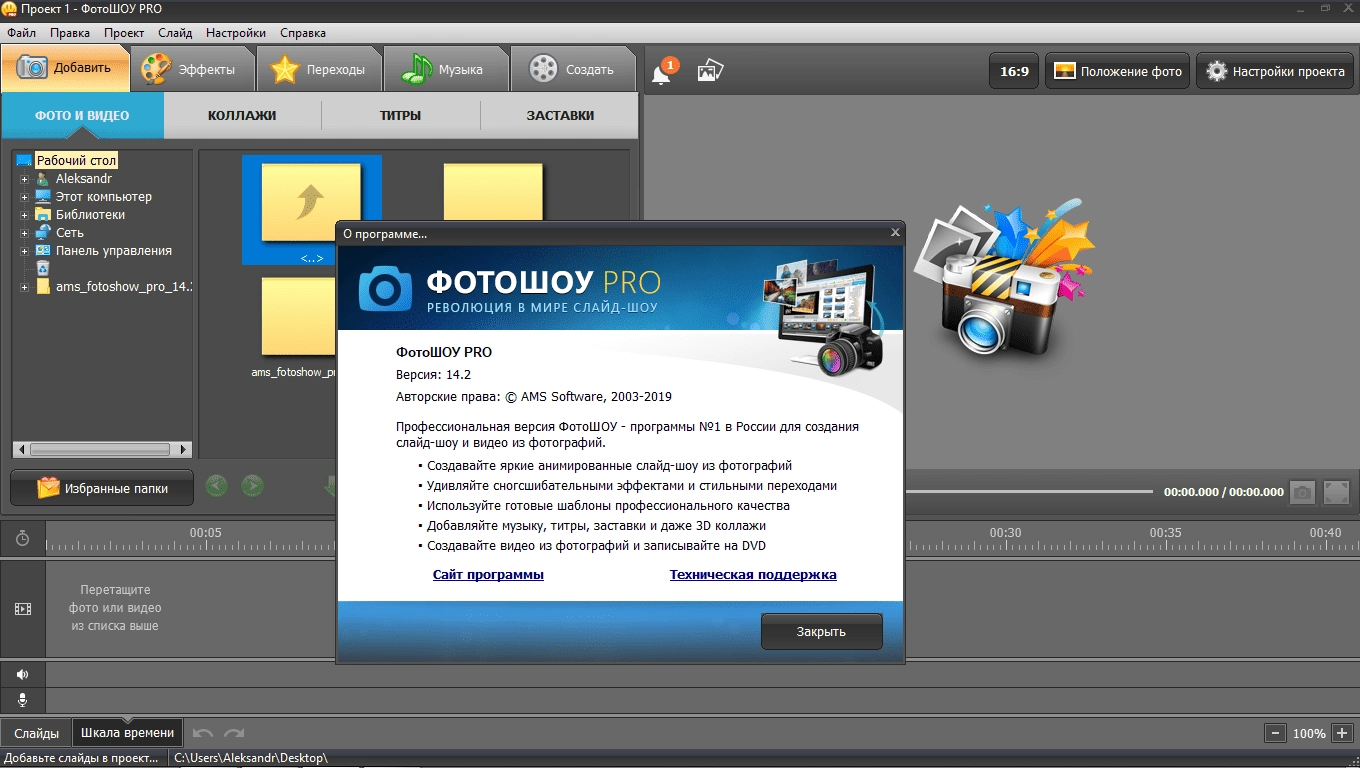The width and height of the screenshot is (1360, 768).
Task: Open the Слайд menu
Action: (x=175, y=33)
